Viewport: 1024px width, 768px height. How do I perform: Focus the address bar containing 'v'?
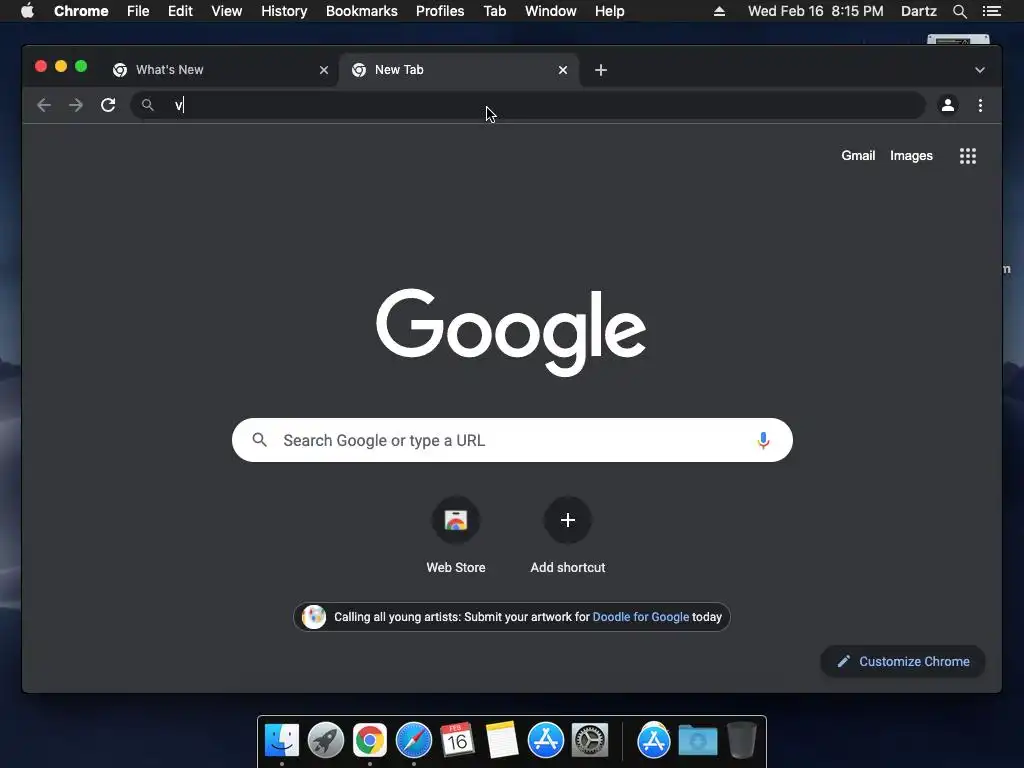(x=528, y=105)
